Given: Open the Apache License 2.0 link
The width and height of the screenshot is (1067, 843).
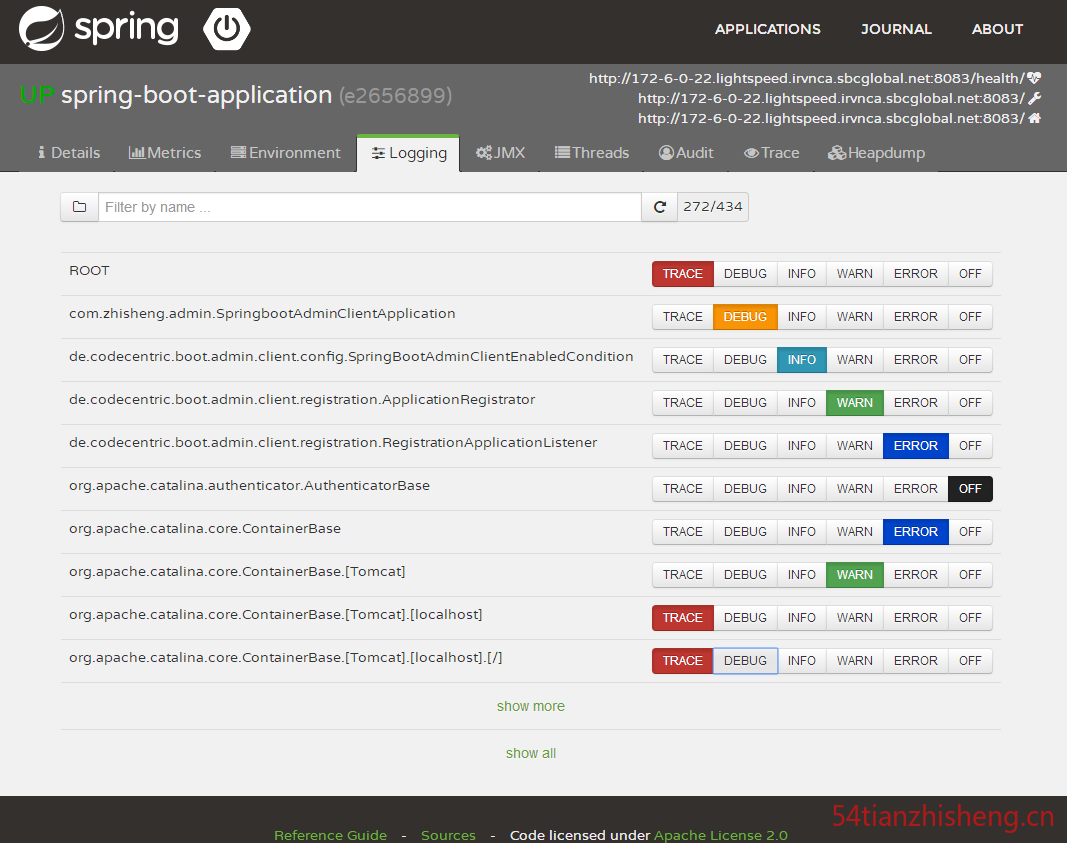Looking at the screenshot, I should click(721, 835).
